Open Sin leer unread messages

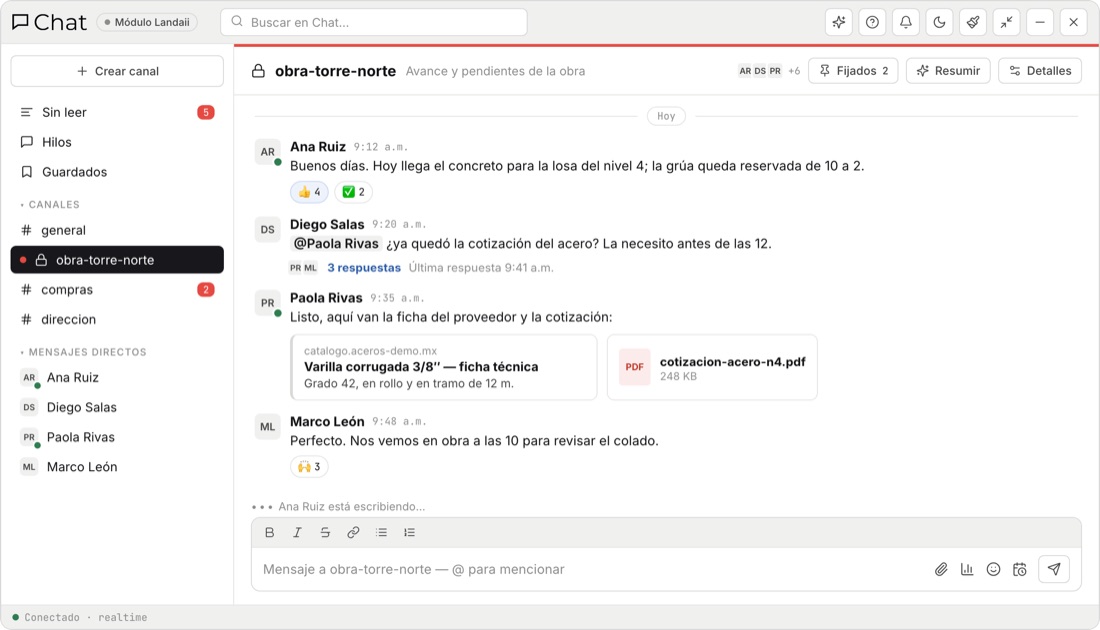(117, 112)
